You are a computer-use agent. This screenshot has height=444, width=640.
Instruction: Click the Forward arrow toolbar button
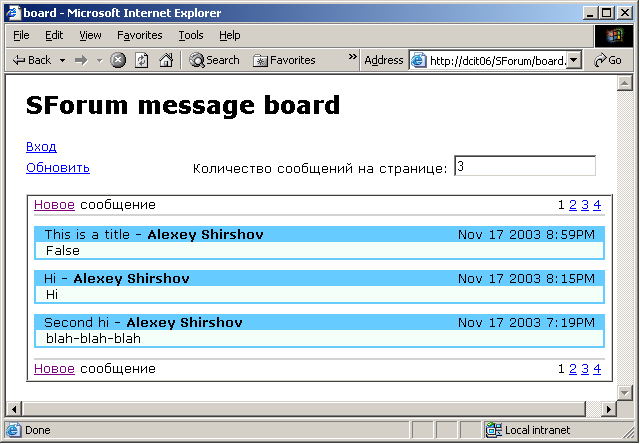click(81, 60)
